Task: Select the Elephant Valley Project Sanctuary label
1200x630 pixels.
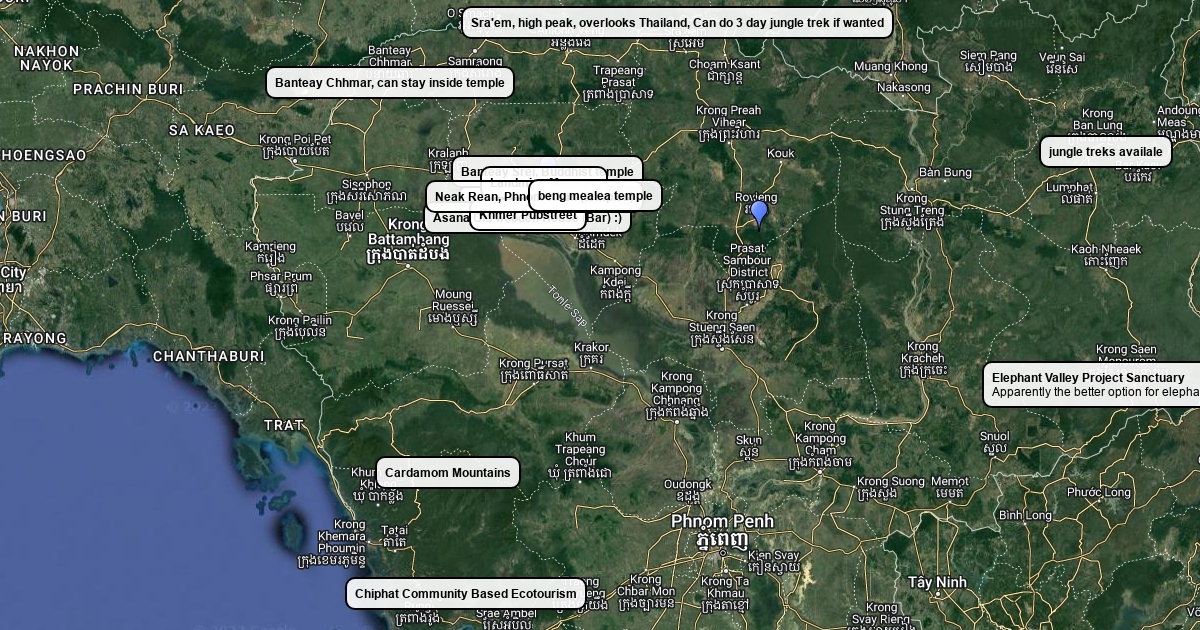Action: pyautogui.click(x=1090, y=384)
